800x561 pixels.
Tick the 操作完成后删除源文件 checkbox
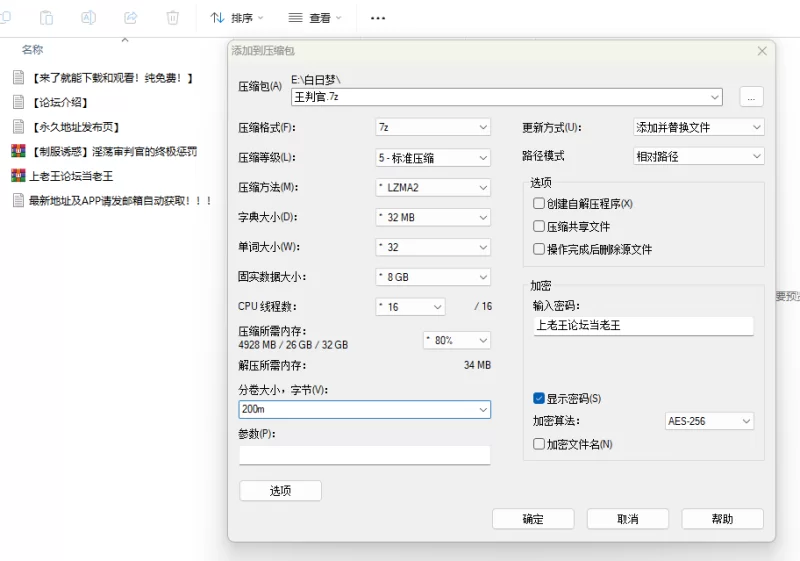coord(539,250)
